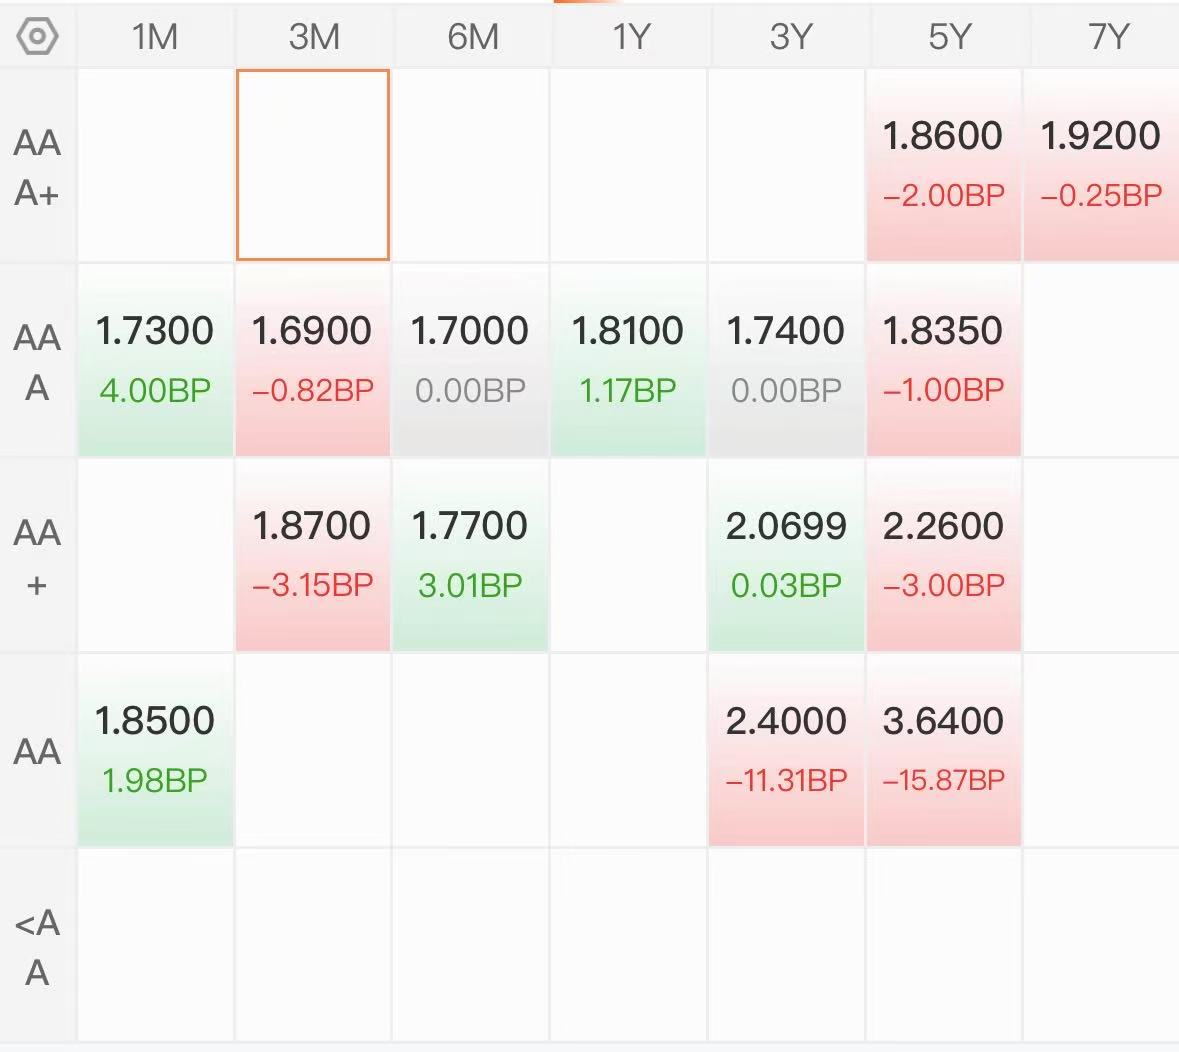Click the <AA rating row header
The width and height of the screenshot is (1179, 1052).
pos(38,947)
